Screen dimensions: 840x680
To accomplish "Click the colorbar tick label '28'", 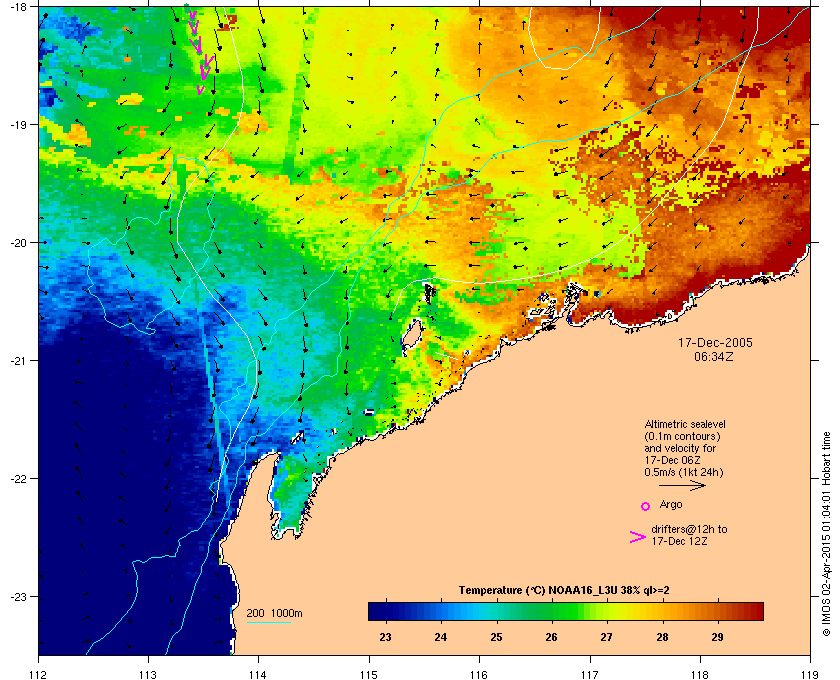I will coord(662,637).
